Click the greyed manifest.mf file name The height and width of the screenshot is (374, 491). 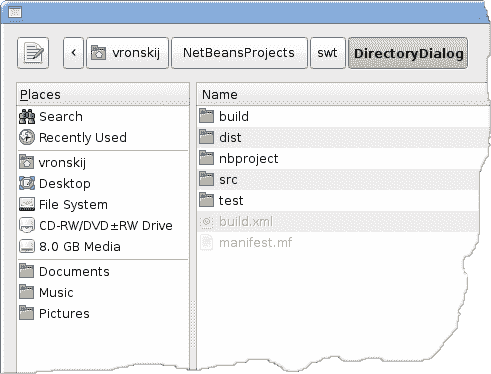tap(256, 243)
